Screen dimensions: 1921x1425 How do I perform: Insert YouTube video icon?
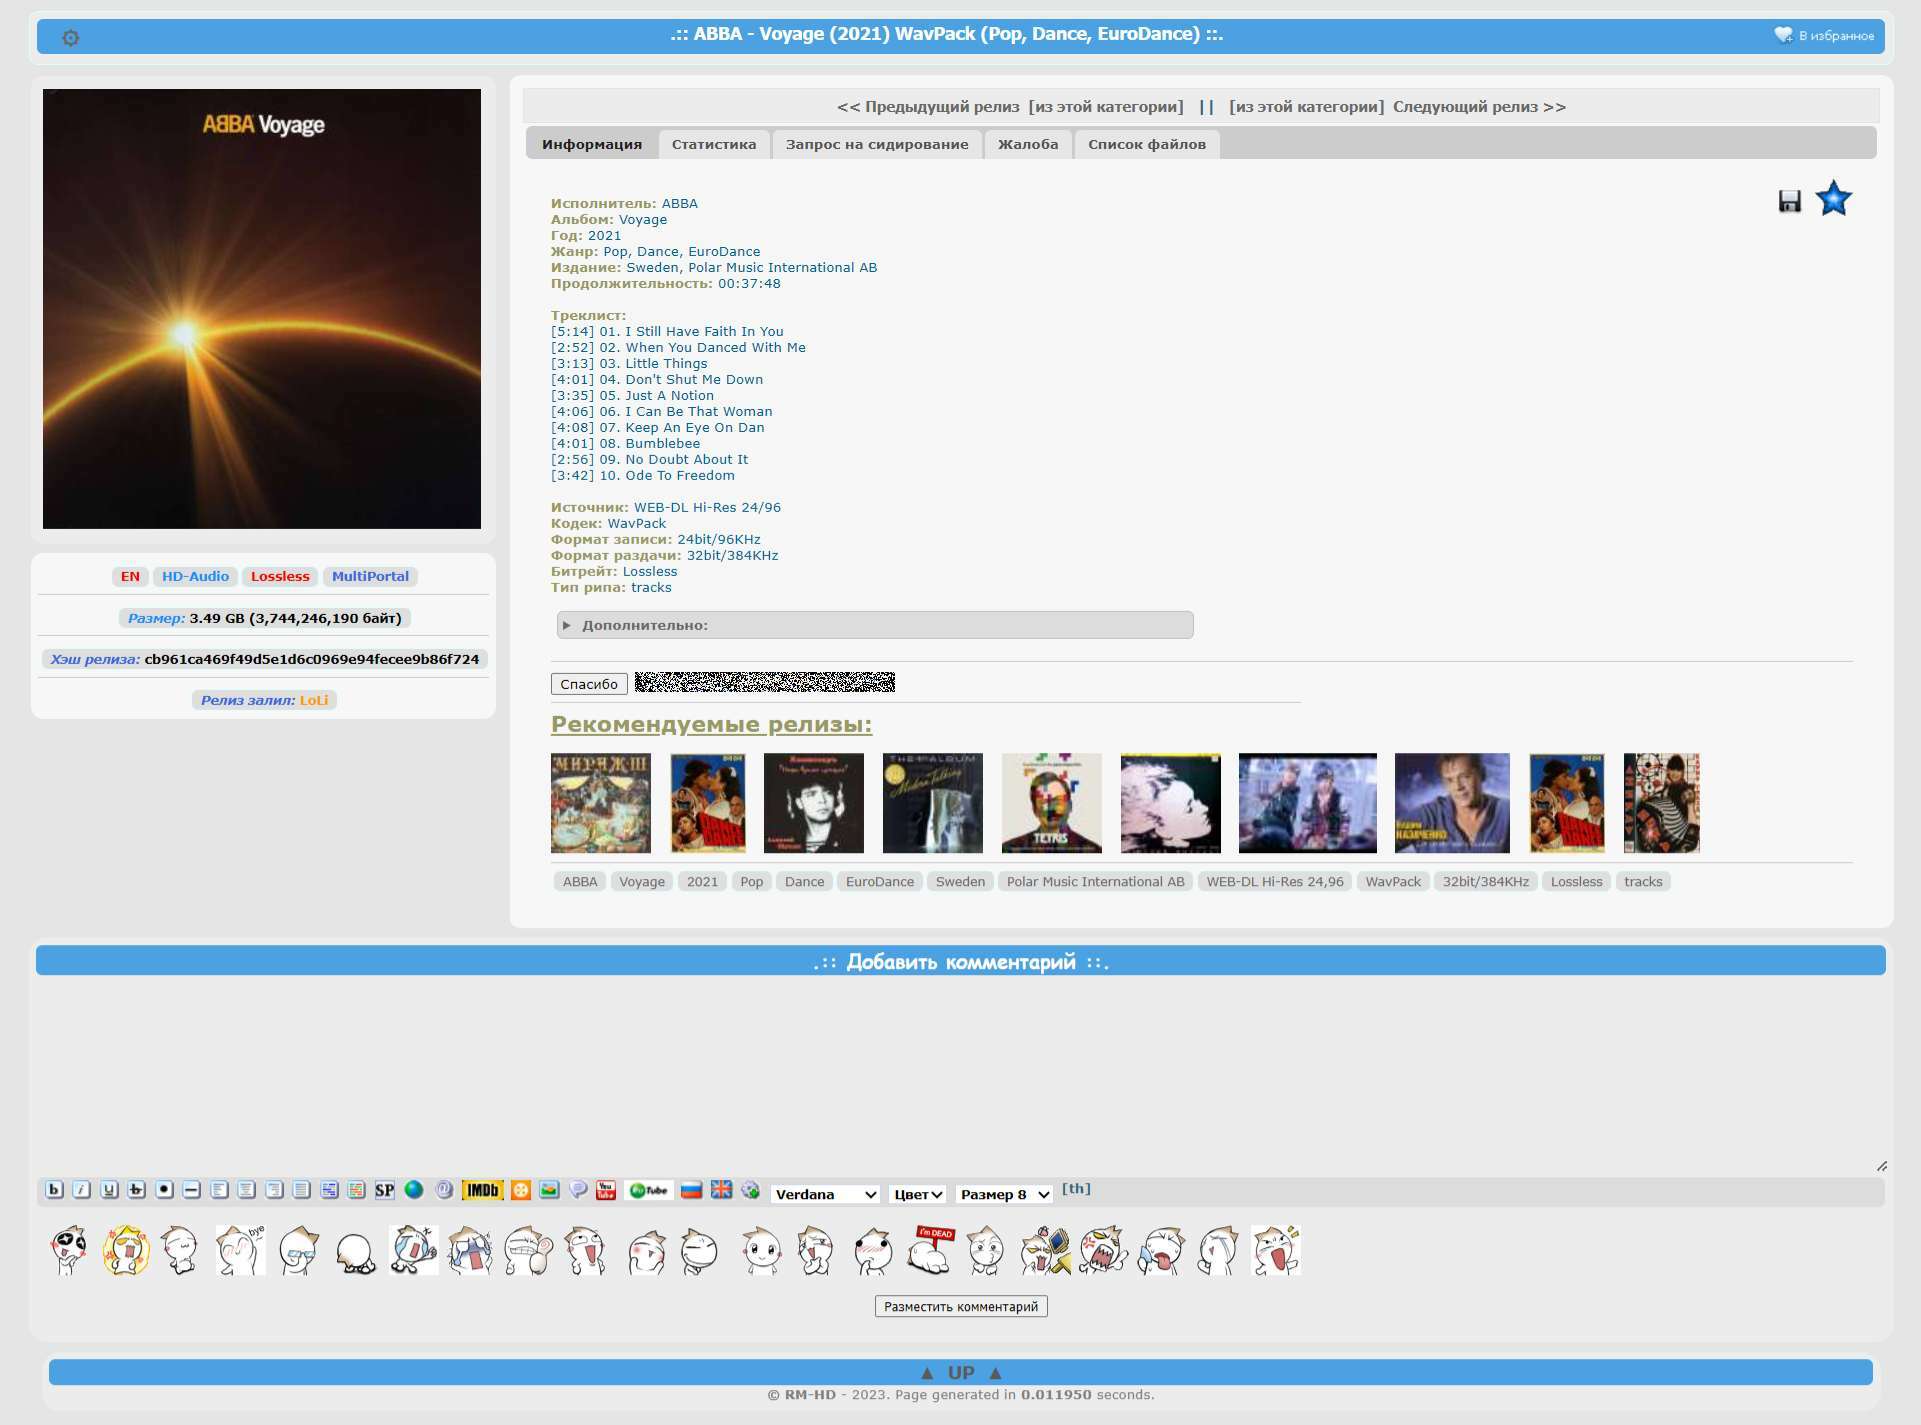(606, 1190)
